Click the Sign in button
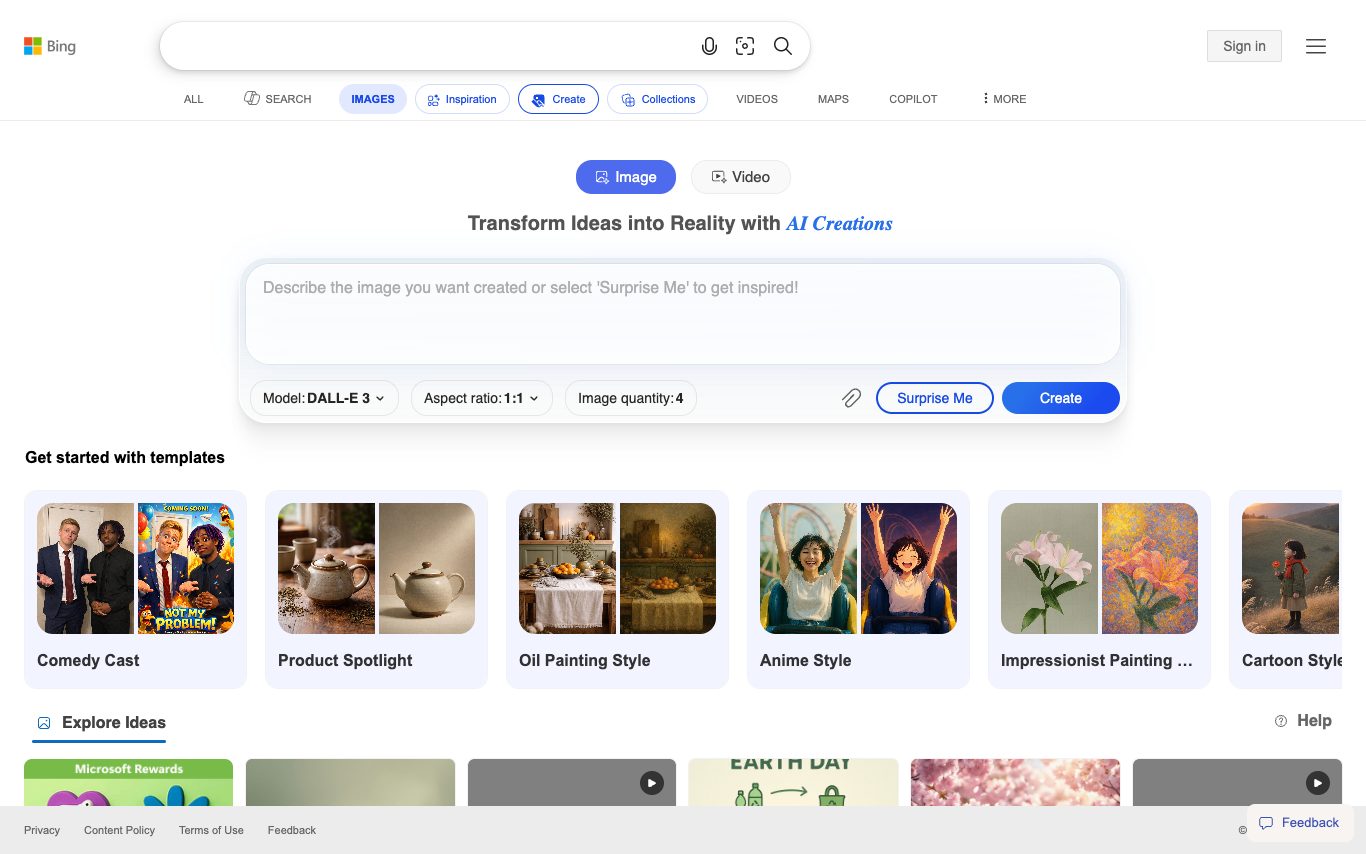1366x854 pixels. point(1244,46)
